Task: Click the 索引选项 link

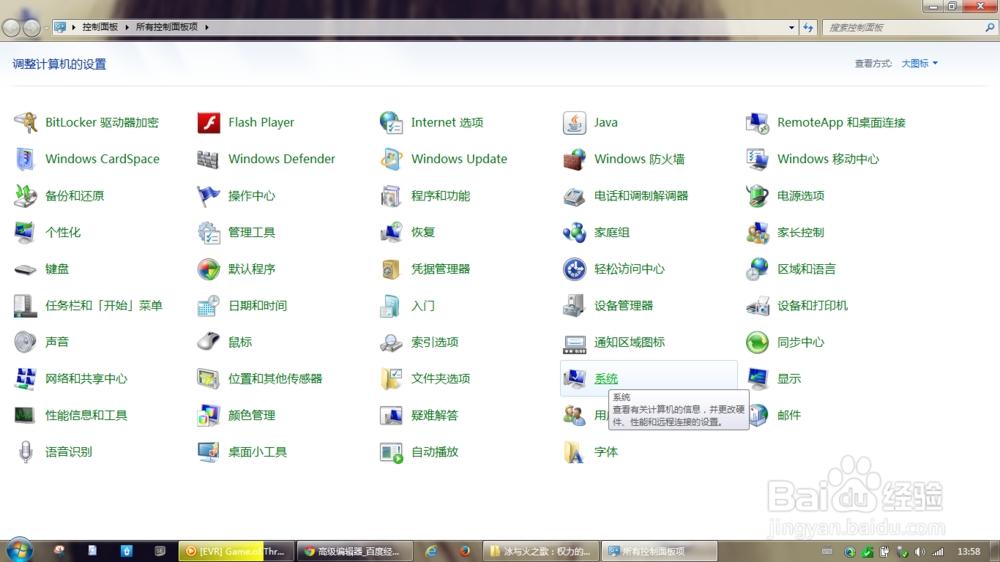Action: (x=434, y=342)
